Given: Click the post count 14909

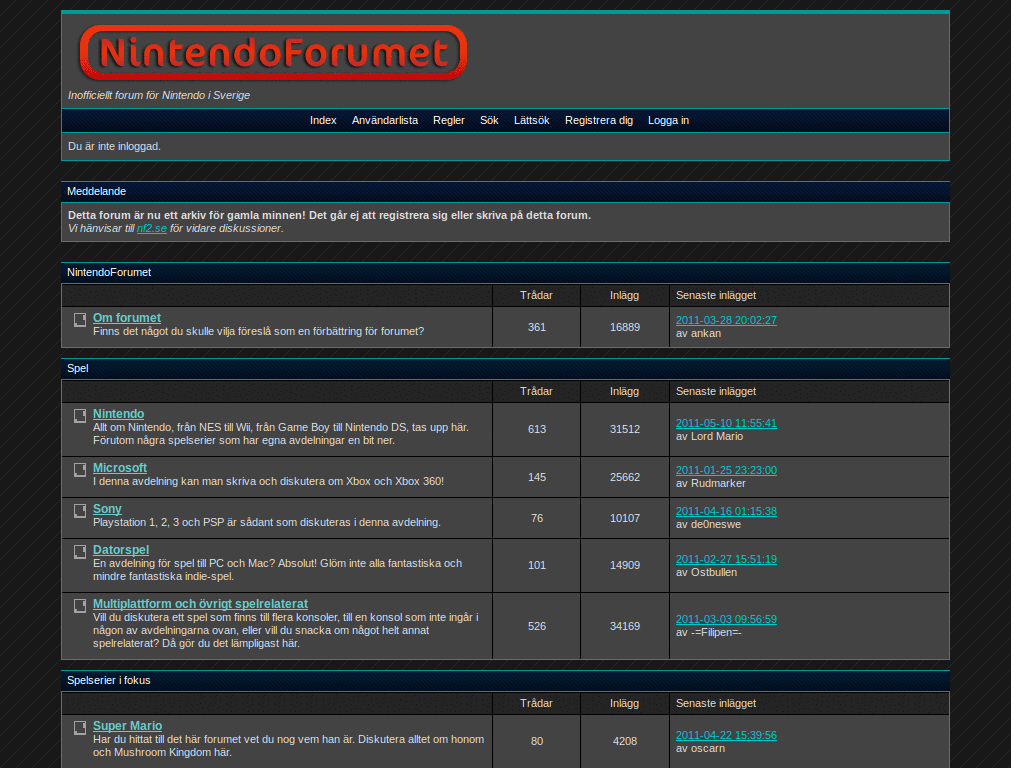Looking at the screenshot, I should point(625,566).
